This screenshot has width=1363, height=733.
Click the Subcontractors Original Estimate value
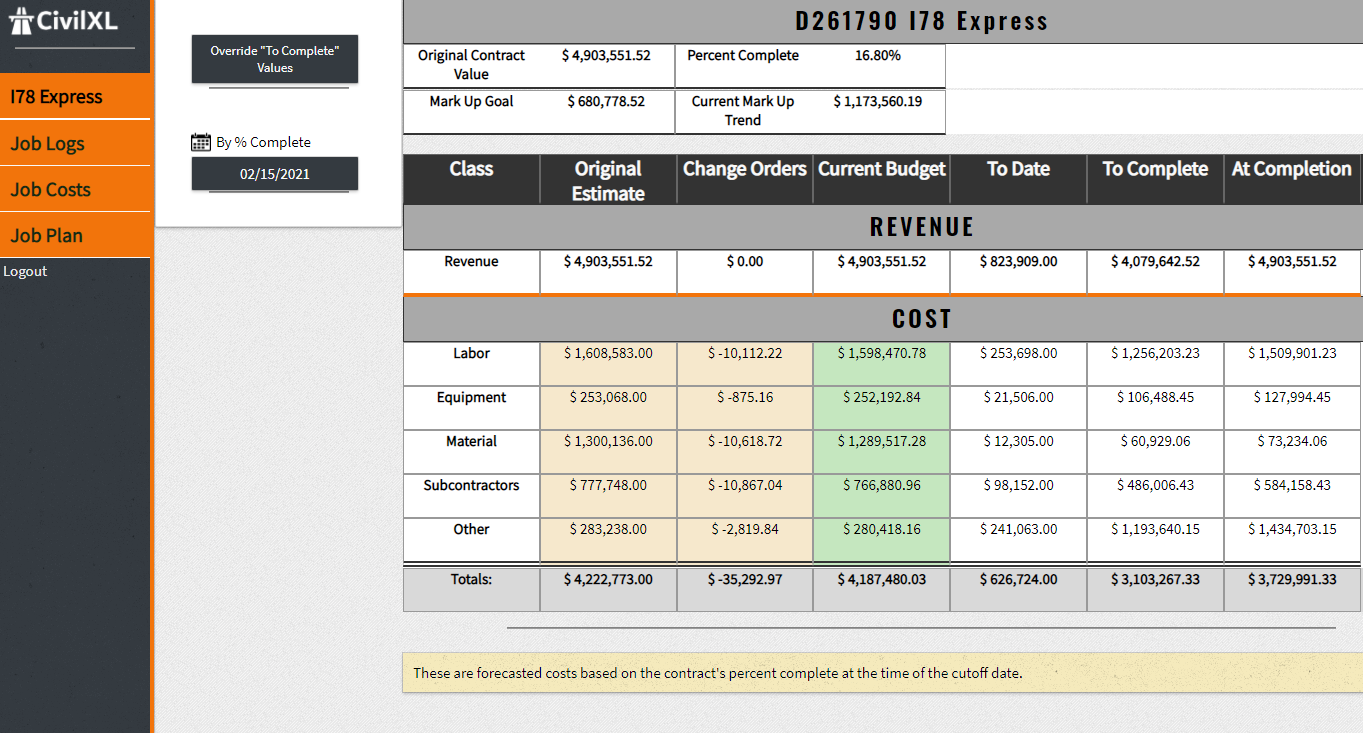(608, 485)
